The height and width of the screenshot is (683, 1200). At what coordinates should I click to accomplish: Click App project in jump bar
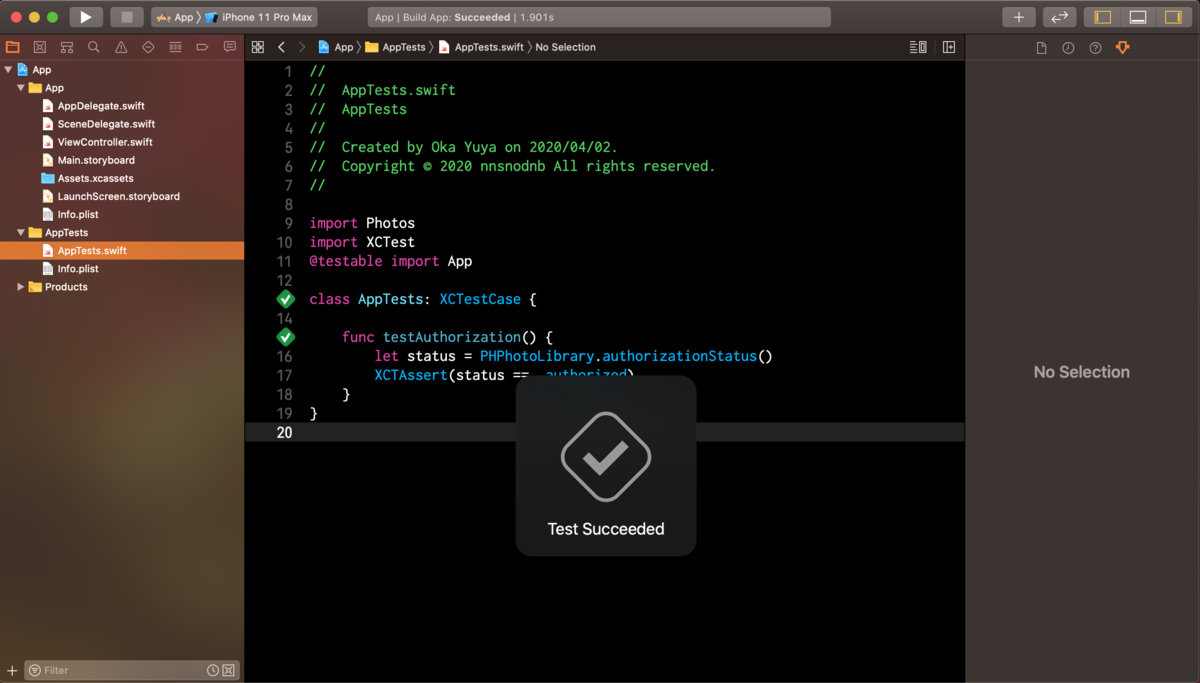click(x=336, y=47)
